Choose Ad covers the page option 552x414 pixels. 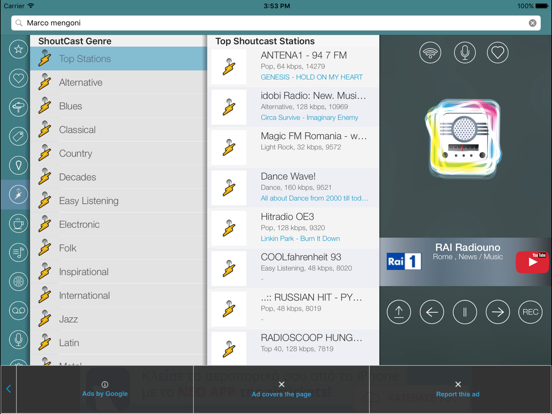[281, 389]
